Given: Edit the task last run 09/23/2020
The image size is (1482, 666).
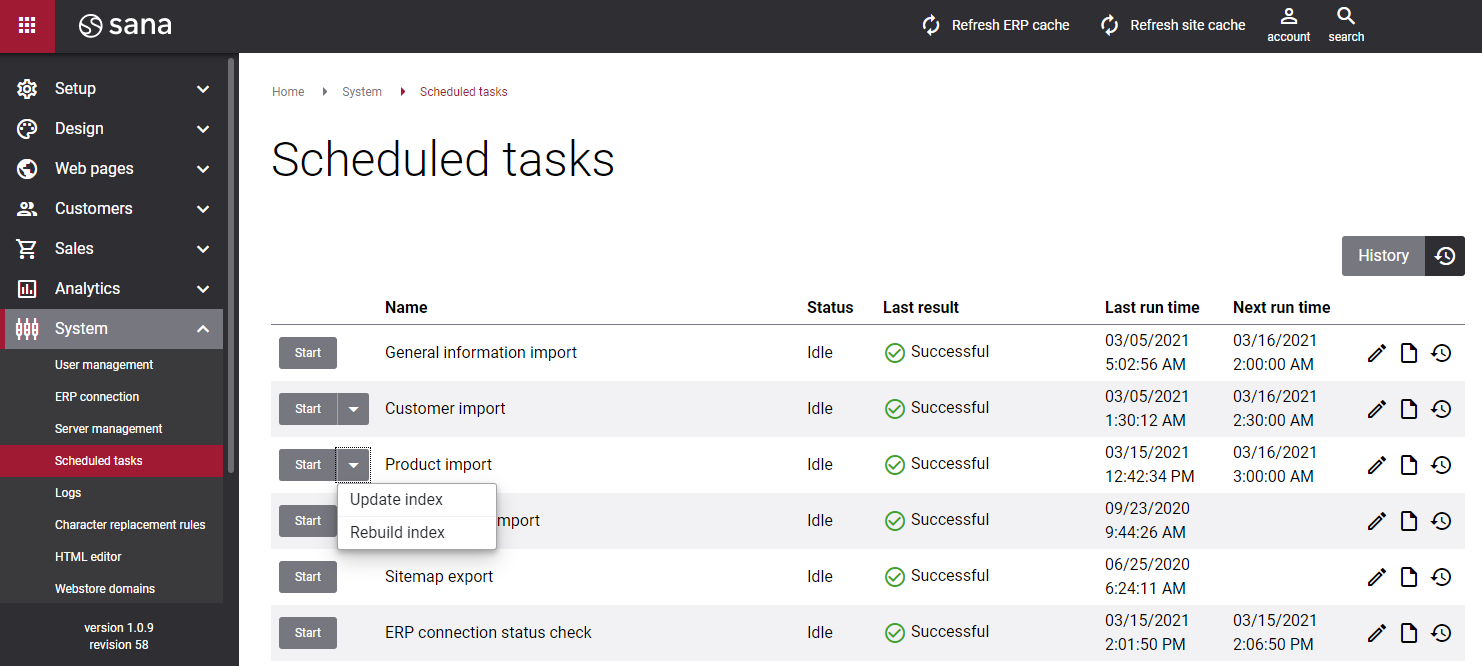Looking at the screenshot, I should [x=1377, y=521].
